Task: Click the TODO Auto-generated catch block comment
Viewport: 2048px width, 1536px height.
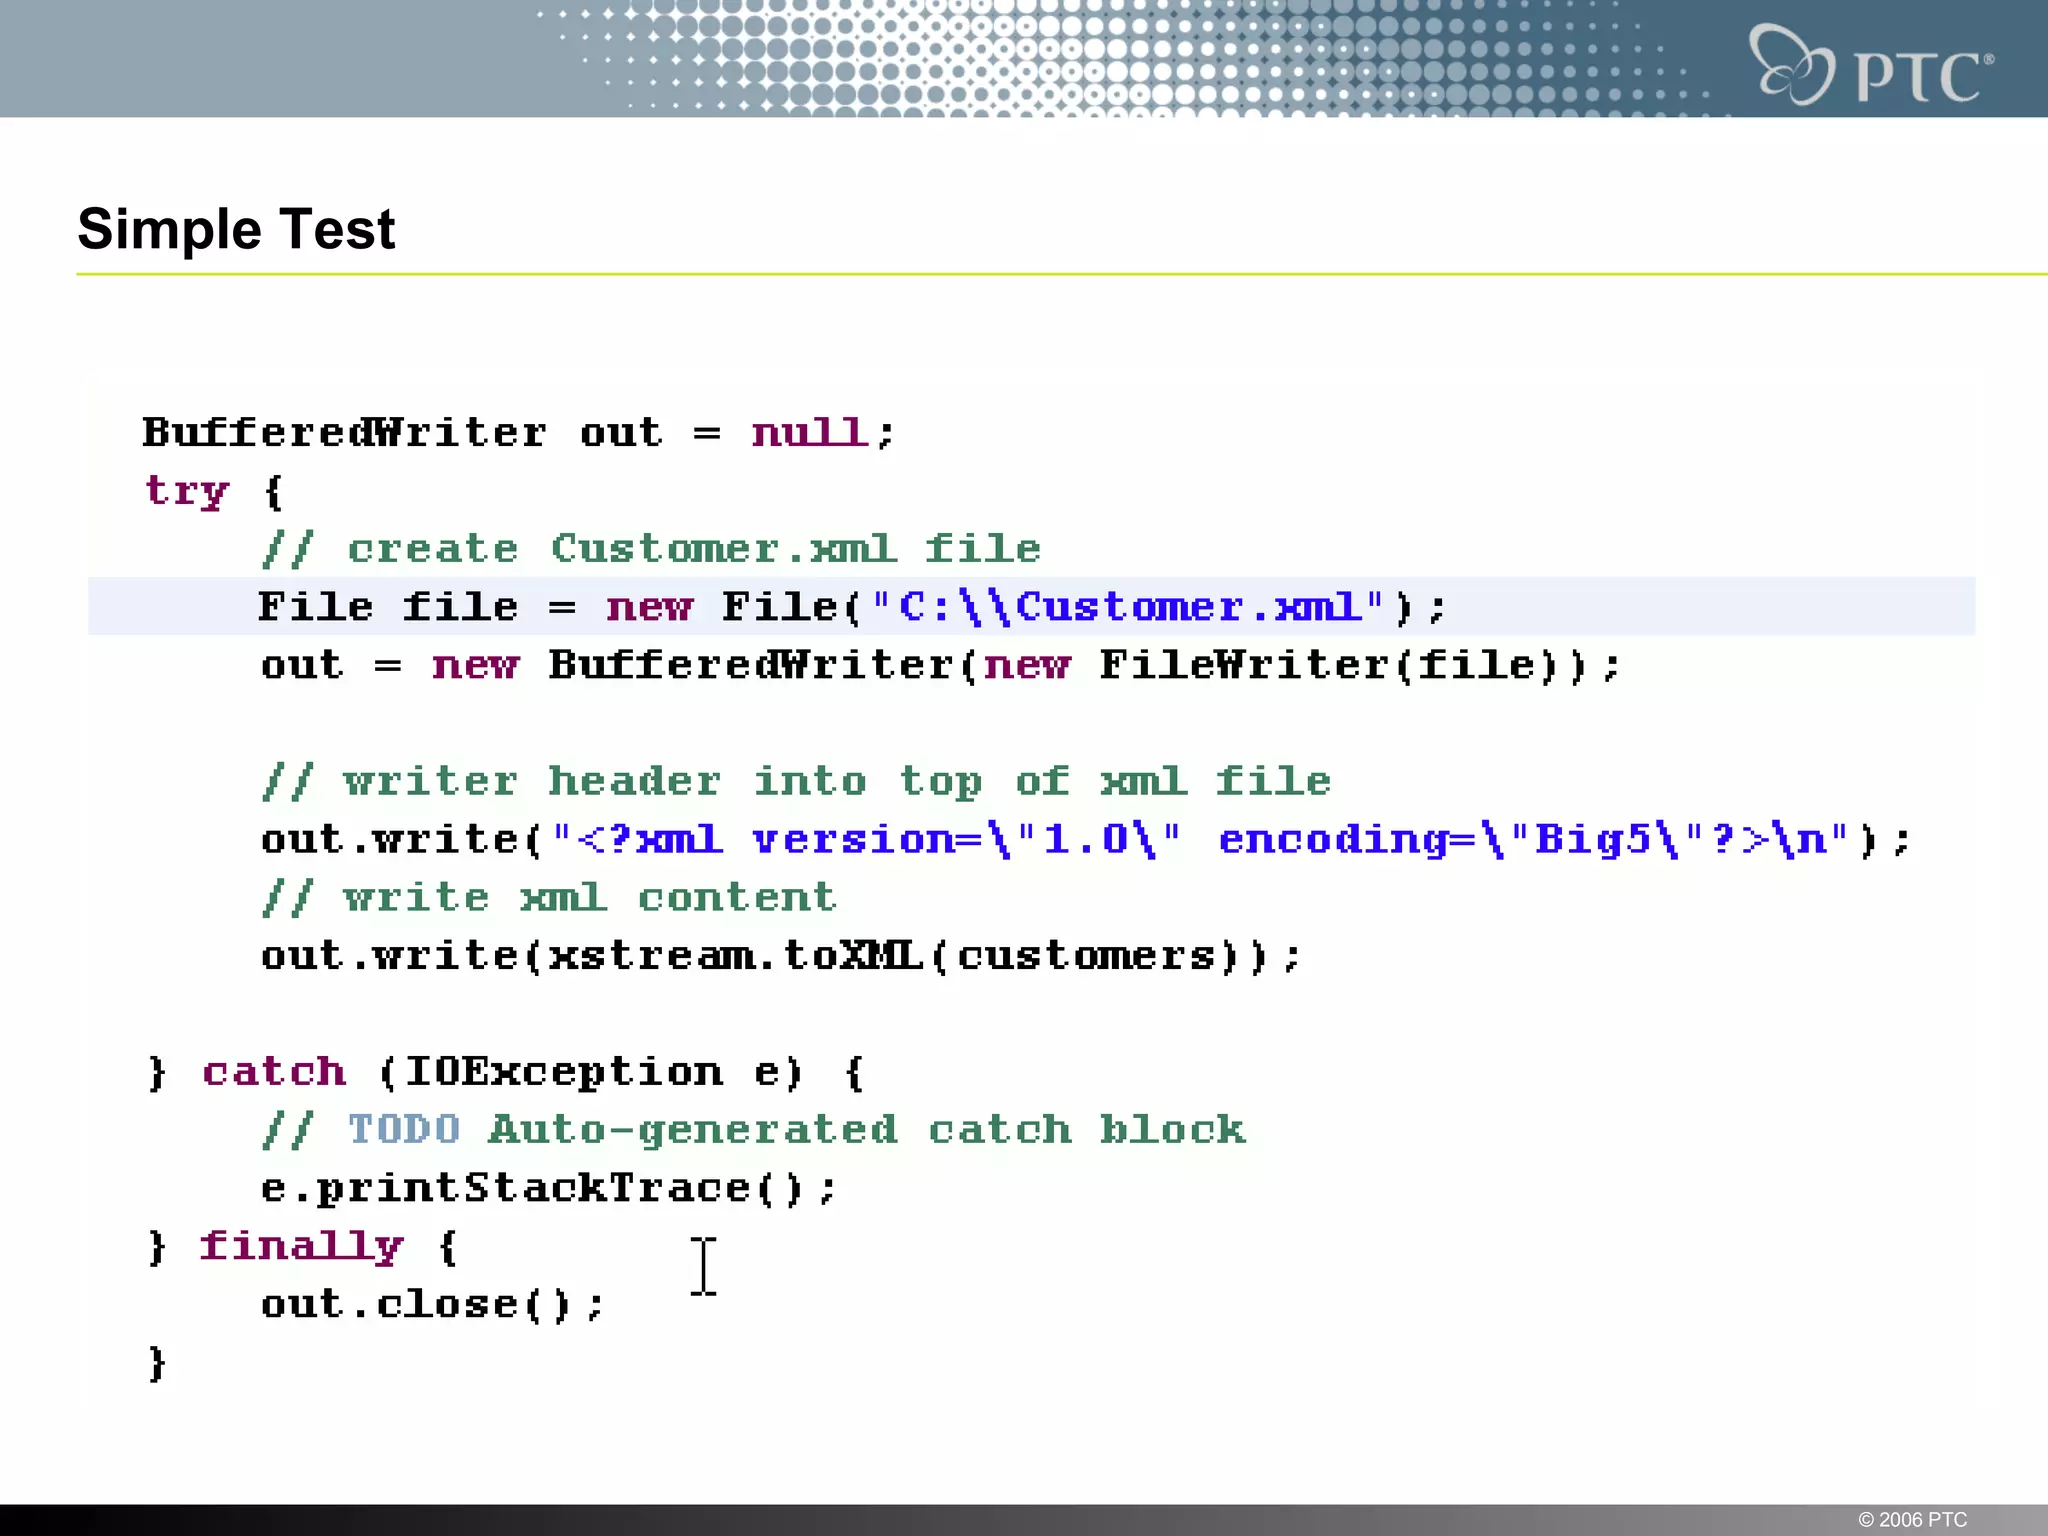Action: click(x=754, y=1130)
